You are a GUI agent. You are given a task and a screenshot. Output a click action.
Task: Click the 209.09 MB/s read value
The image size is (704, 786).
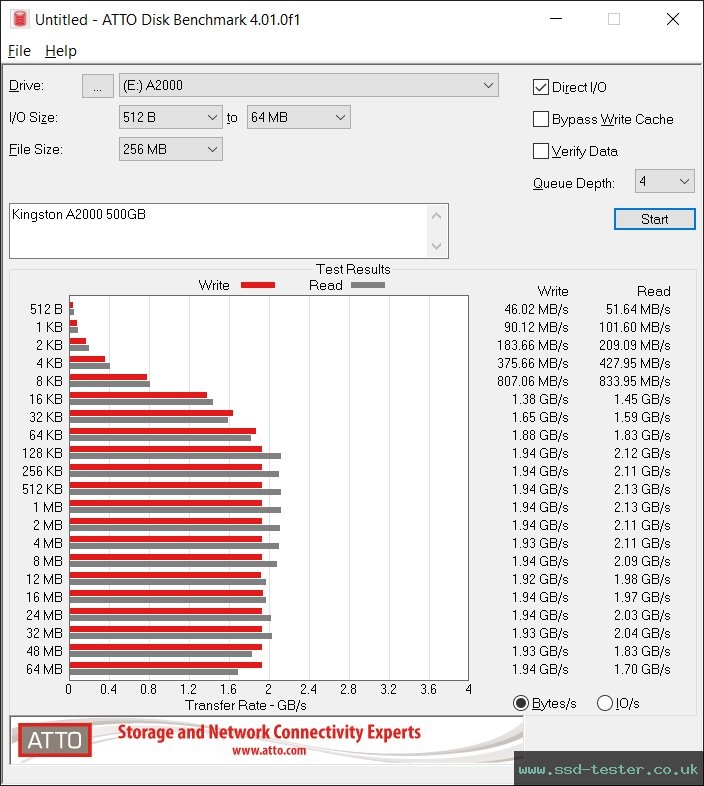(634, 345)
